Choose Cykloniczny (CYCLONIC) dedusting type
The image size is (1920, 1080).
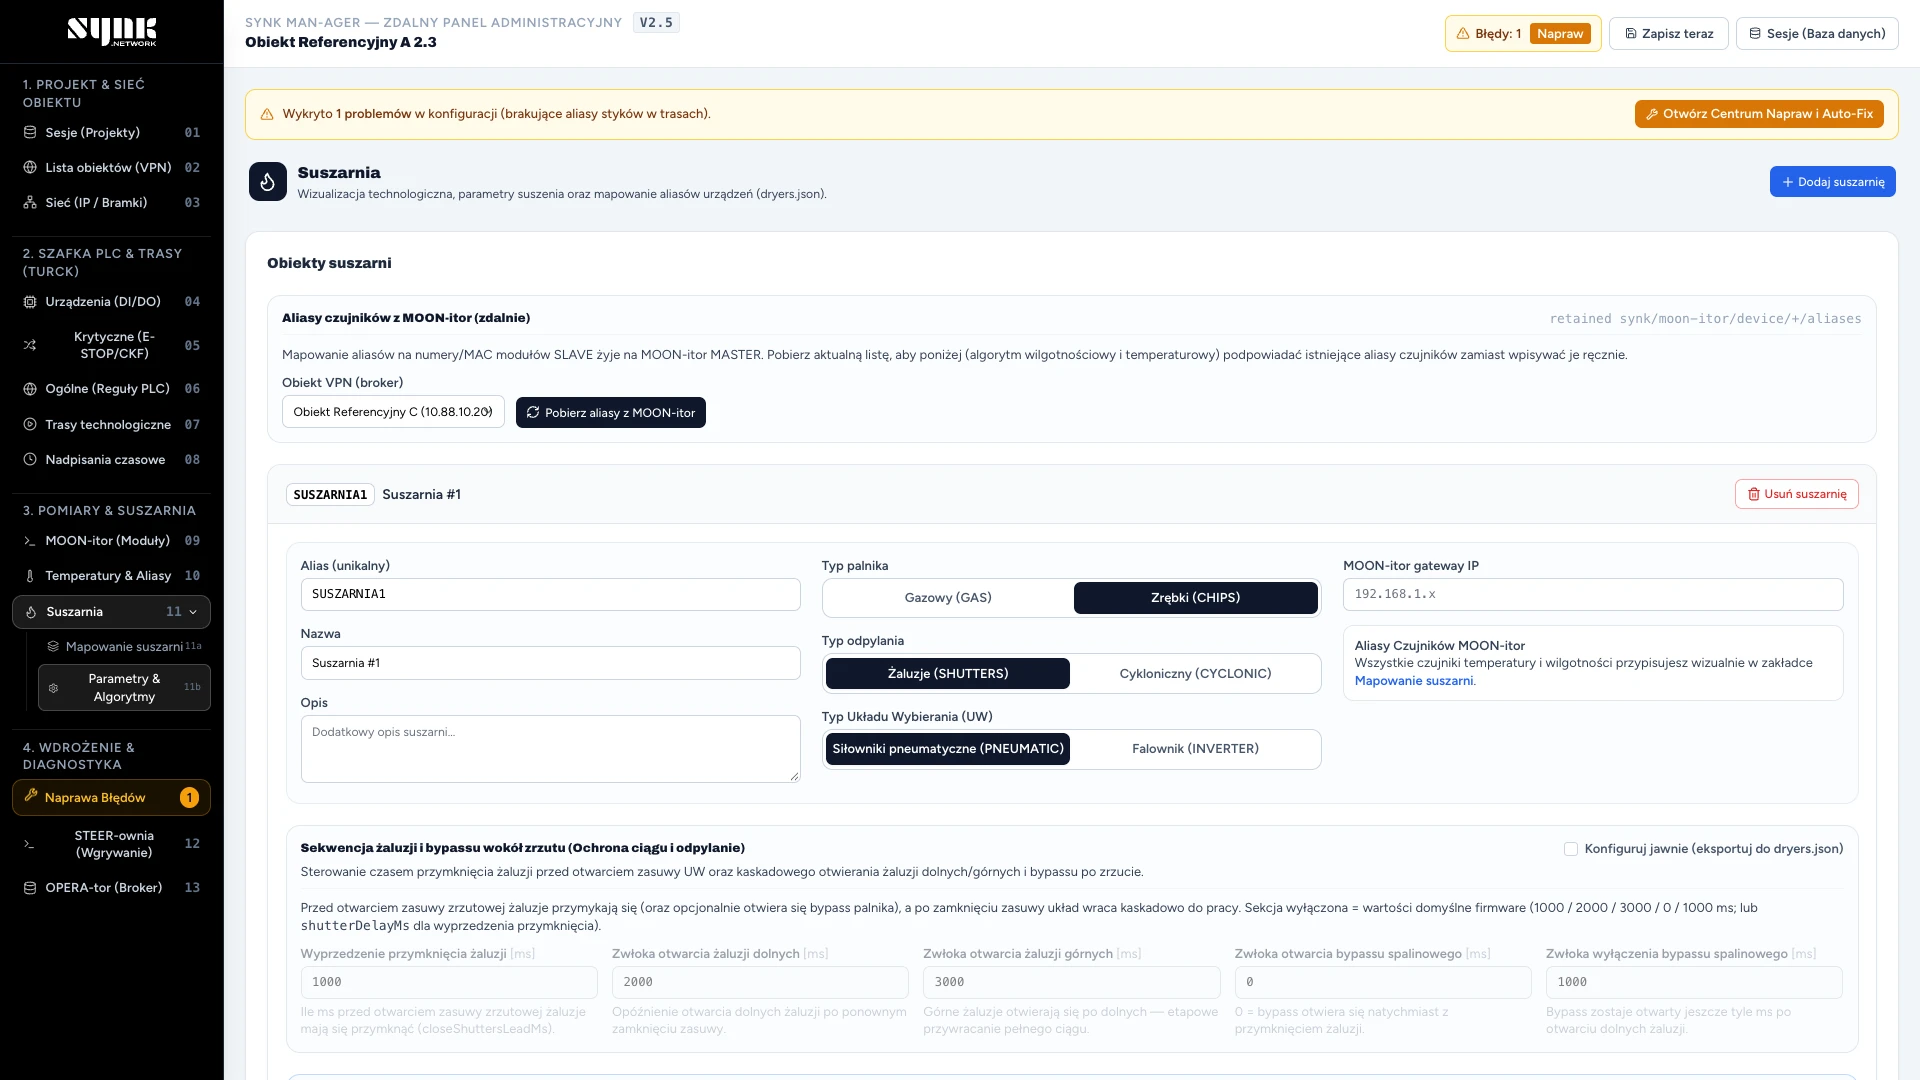[x=1196, y=674]
